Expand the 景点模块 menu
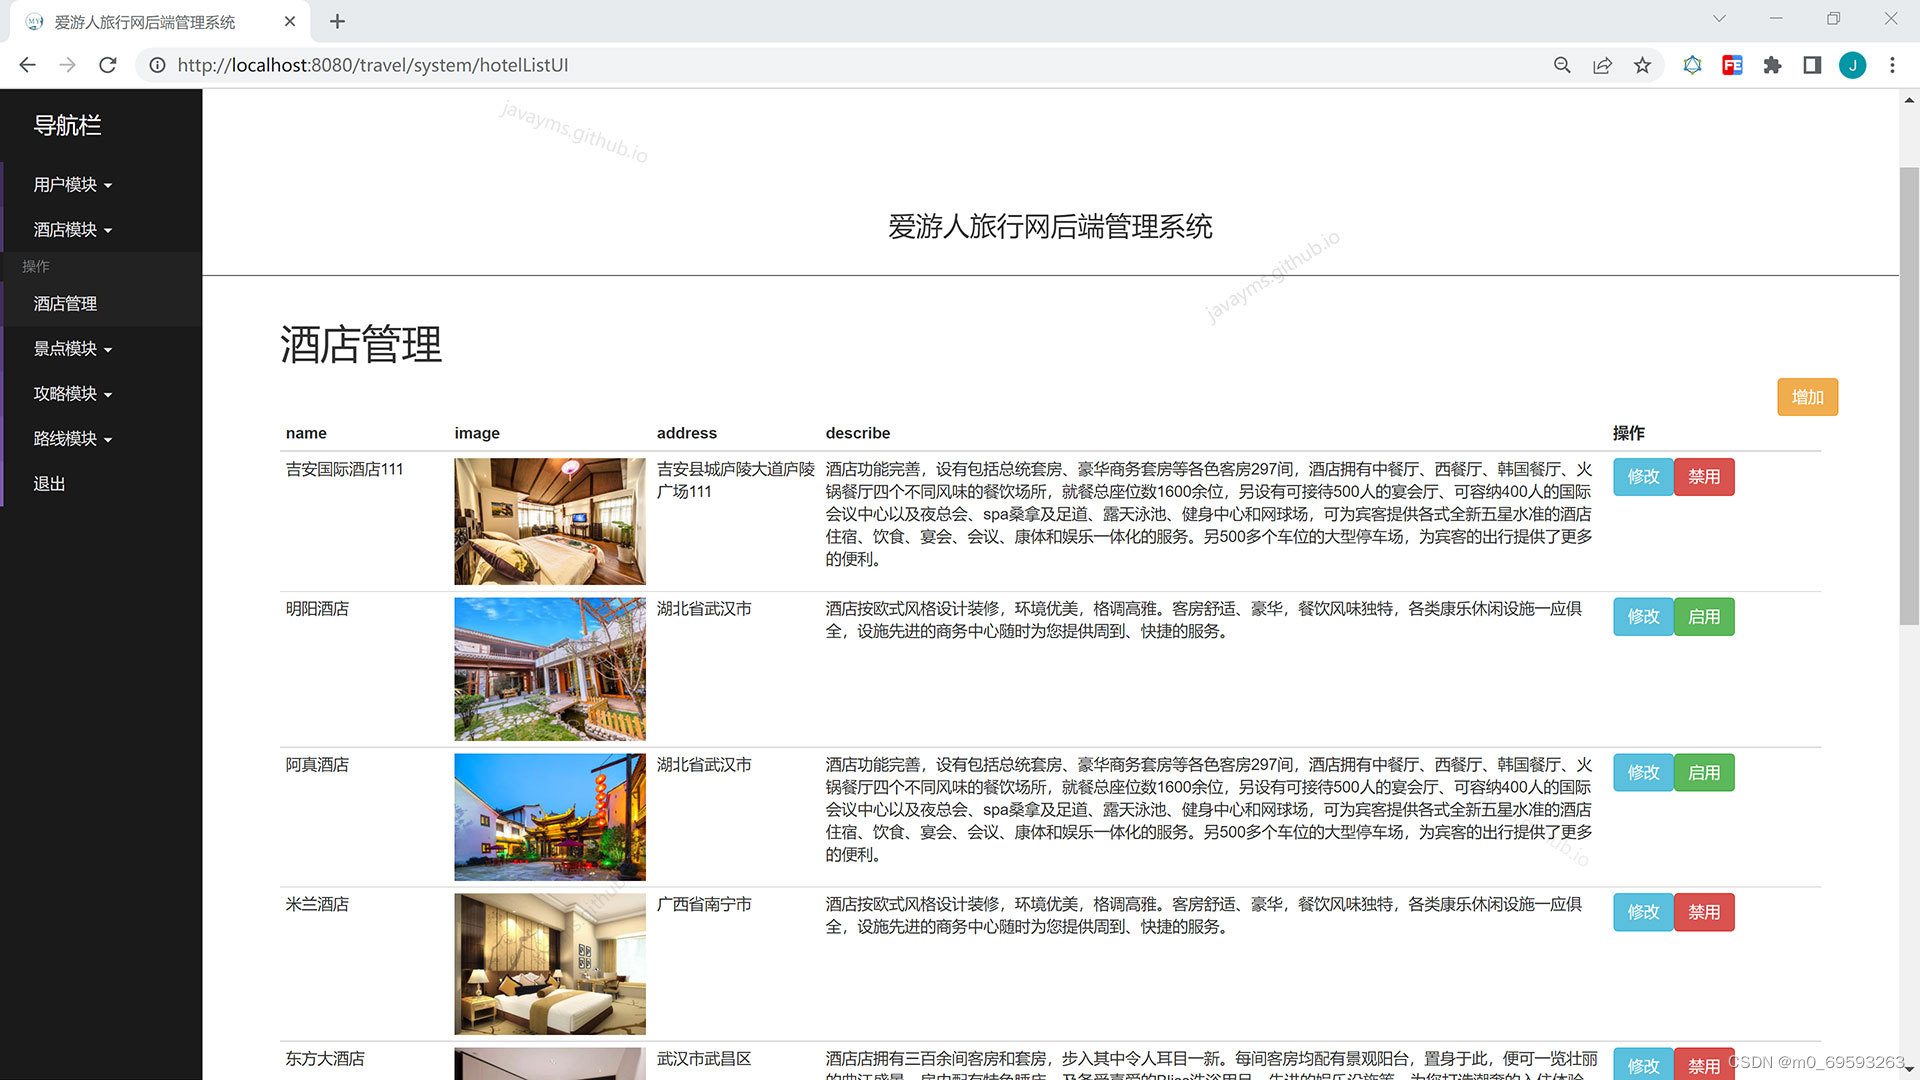This screenshot has height=1080, width=1920. tap(72, 348)
